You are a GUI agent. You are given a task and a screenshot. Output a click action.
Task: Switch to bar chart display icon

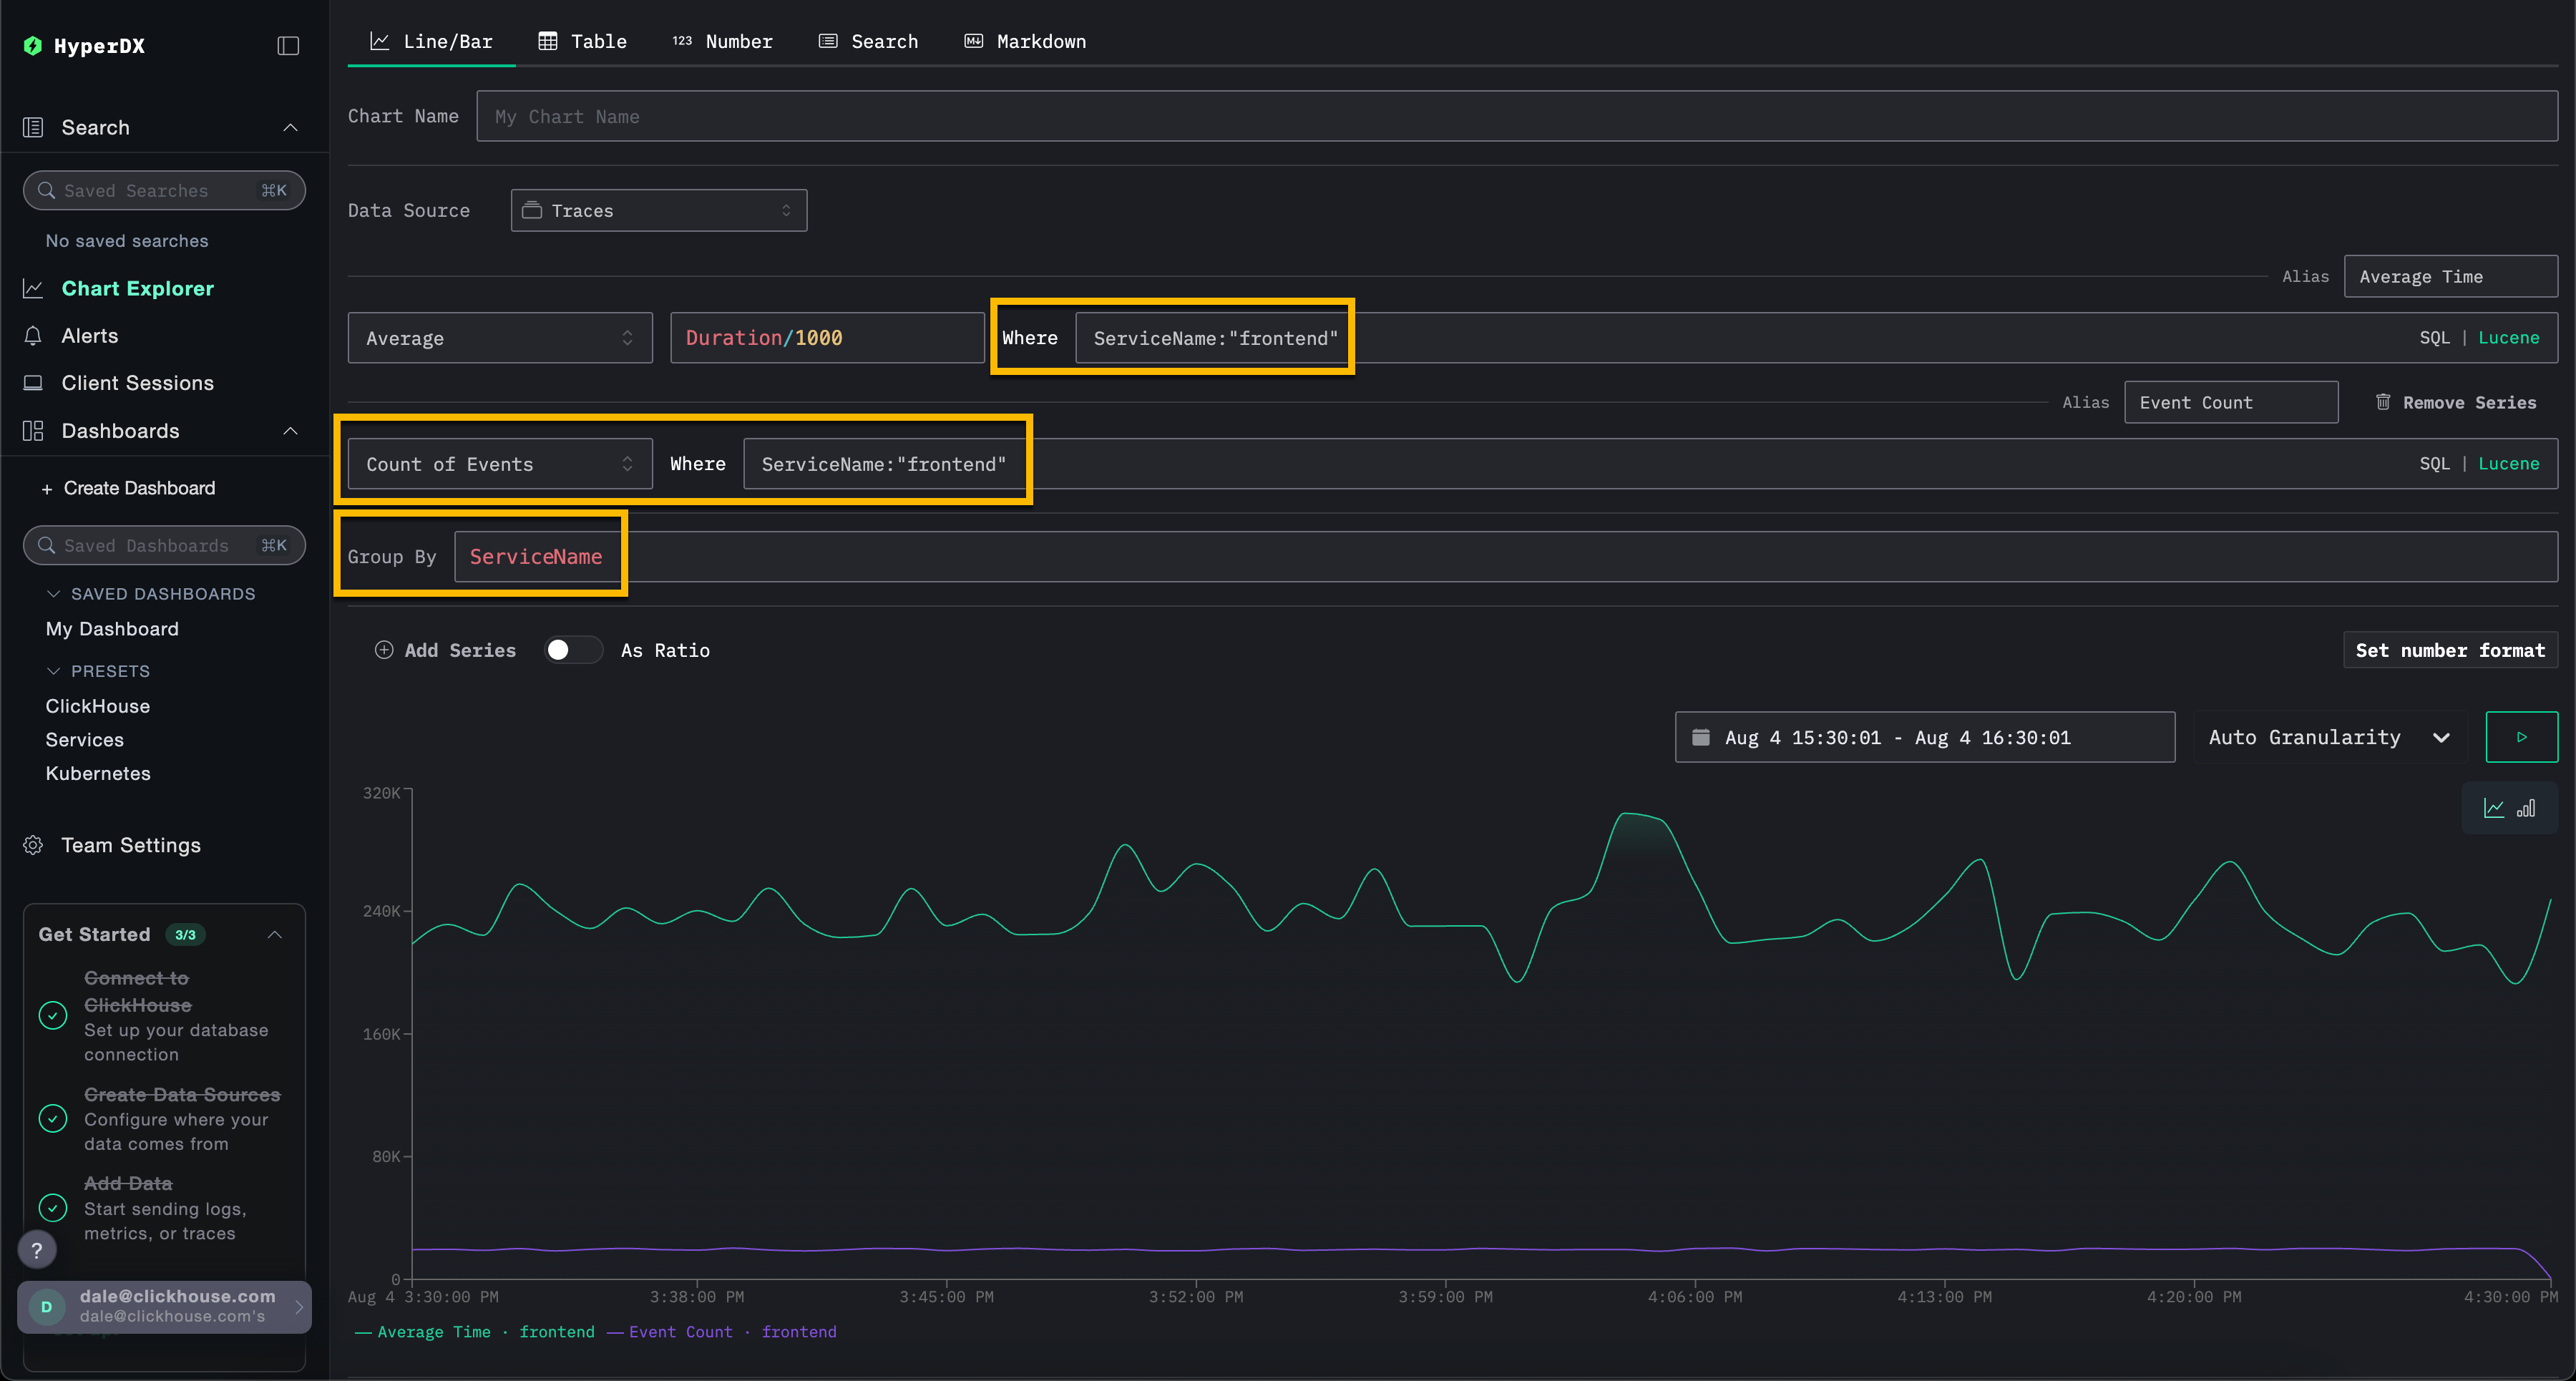pyautogui.click(x=2526, y=808)
